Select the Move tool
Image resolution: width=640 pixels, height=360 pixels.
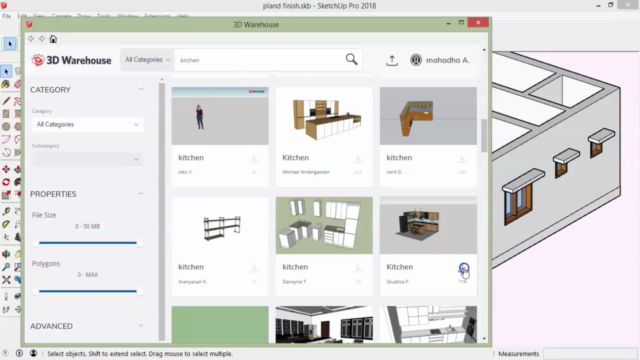point(6,169)
